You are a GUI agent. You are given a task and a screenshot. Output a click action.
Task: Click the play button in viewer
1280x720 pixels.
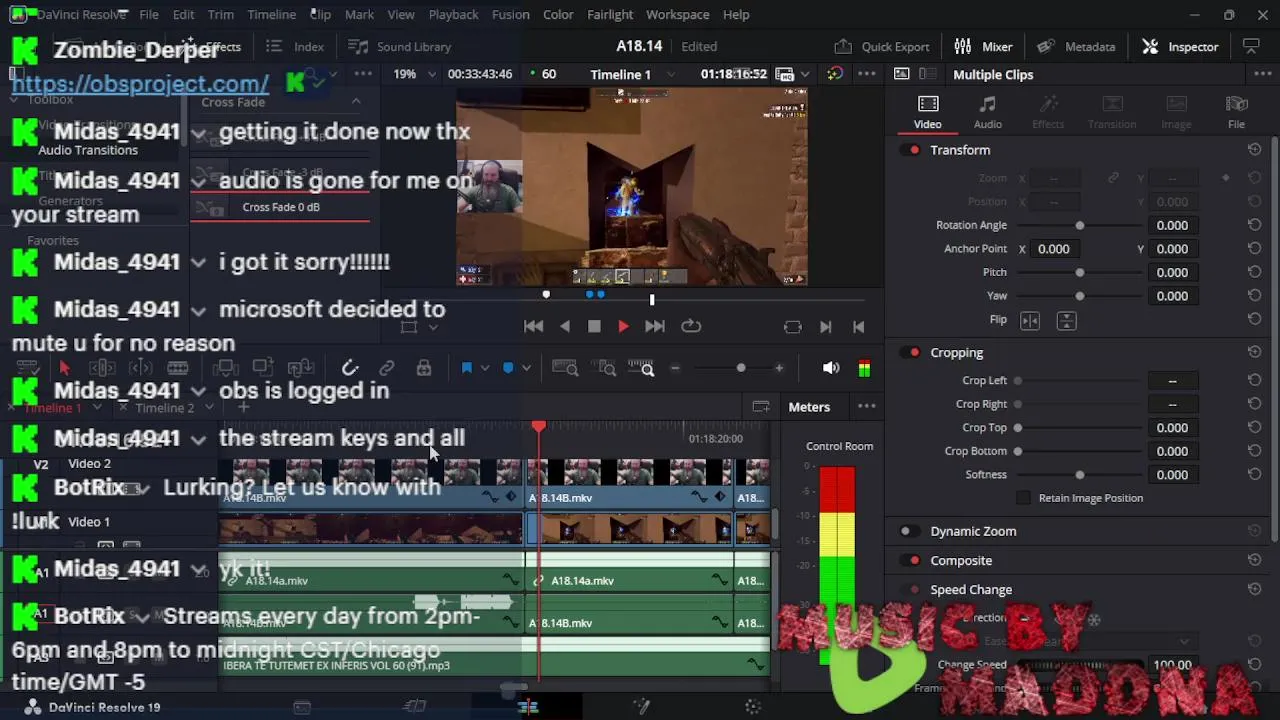[x=623, y=326]
